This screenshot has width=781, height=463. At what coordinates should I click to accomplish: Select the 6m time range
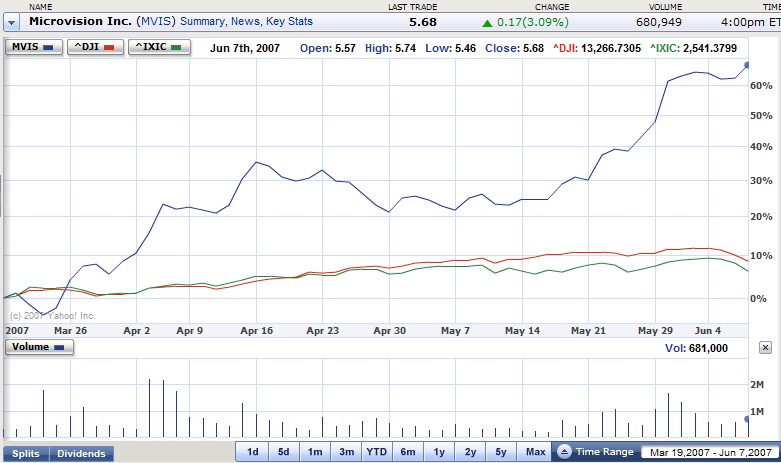click(x=407, y=452)
